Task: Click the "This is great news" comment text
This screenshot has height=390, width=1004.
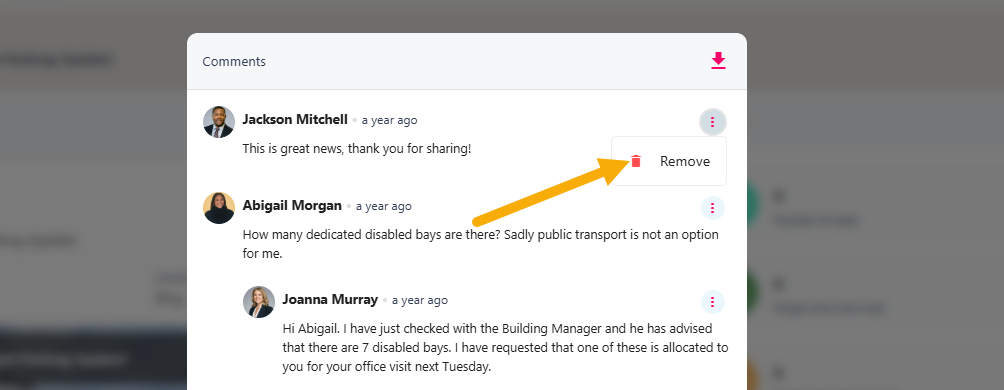Action: point(357,149)
